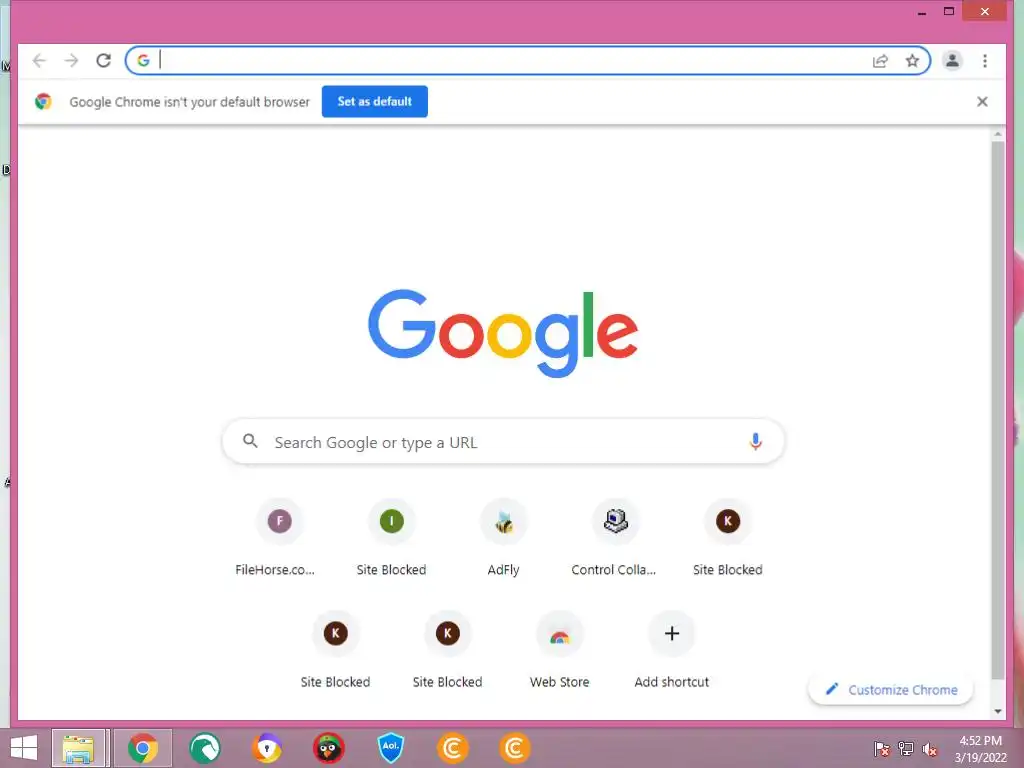Reload the current page
Viewport: 1024px width, 768px height.
pyautogui.click(x=103, y=61)
